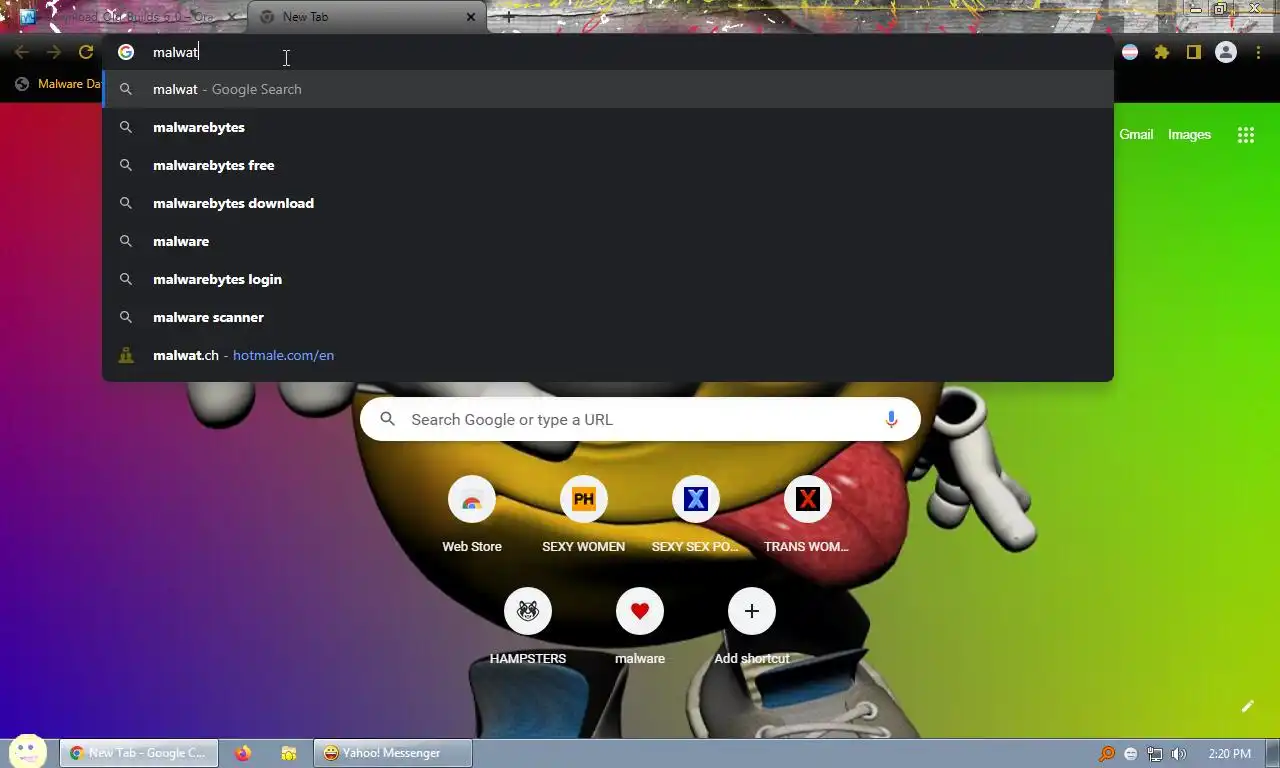Pick the 'malwarebytes' suggestion
The height and width of the screenshot is (768, 1280).
pyautogui.click(x=608, y=127)
